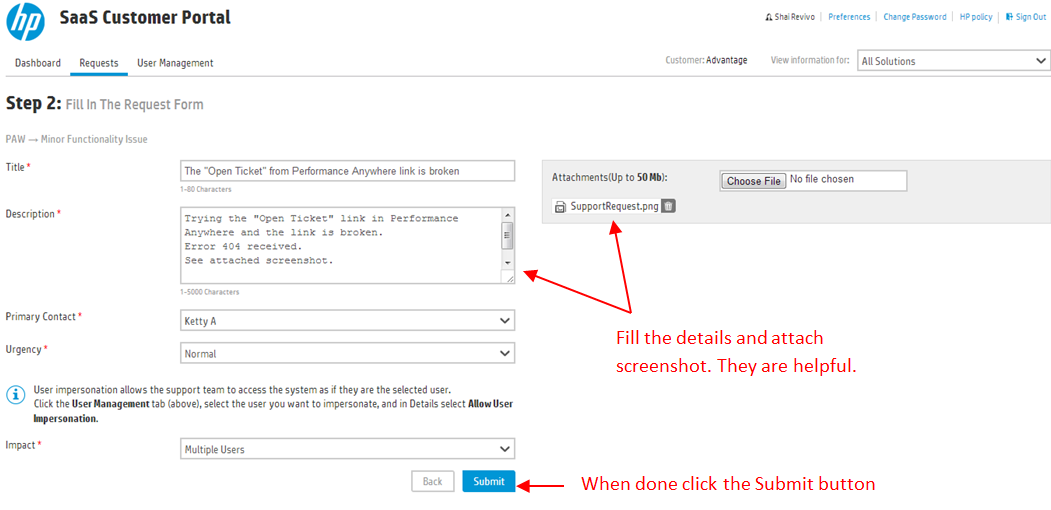Open the Dashboard tab
Screen dimensions: 1051x510
pyautogui.click(x=38, y=63)
